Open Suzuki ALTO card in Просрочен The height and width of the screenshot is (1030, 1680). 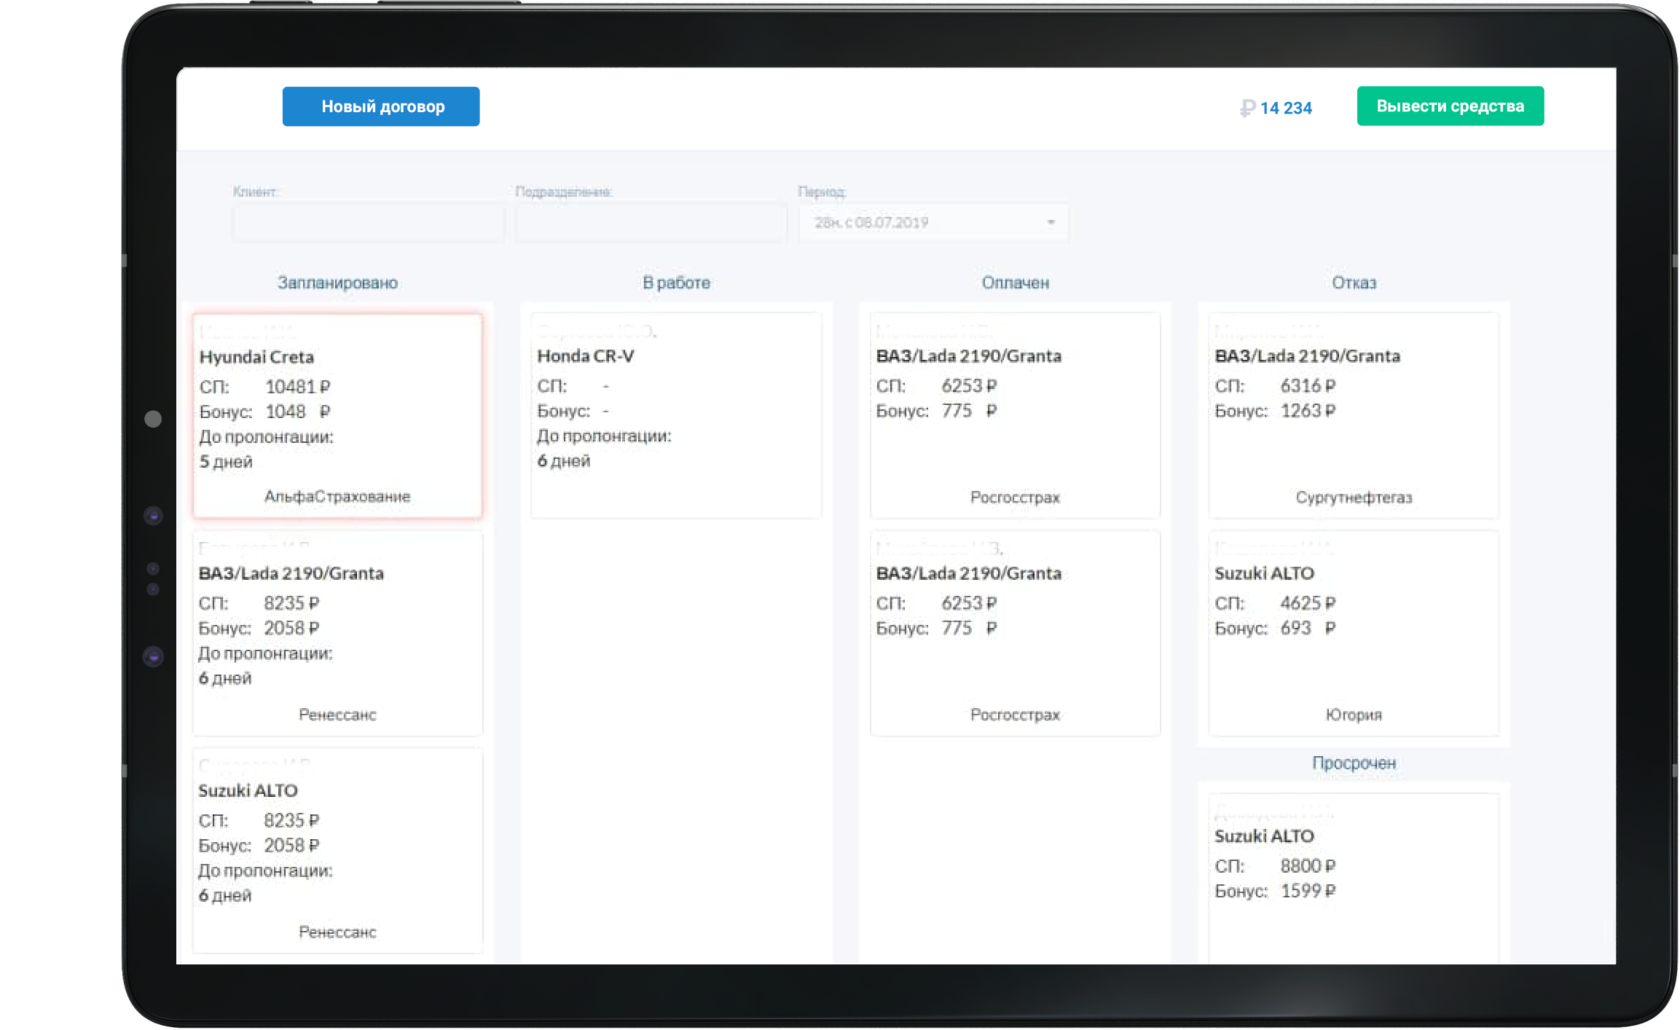pos(1354,879)
